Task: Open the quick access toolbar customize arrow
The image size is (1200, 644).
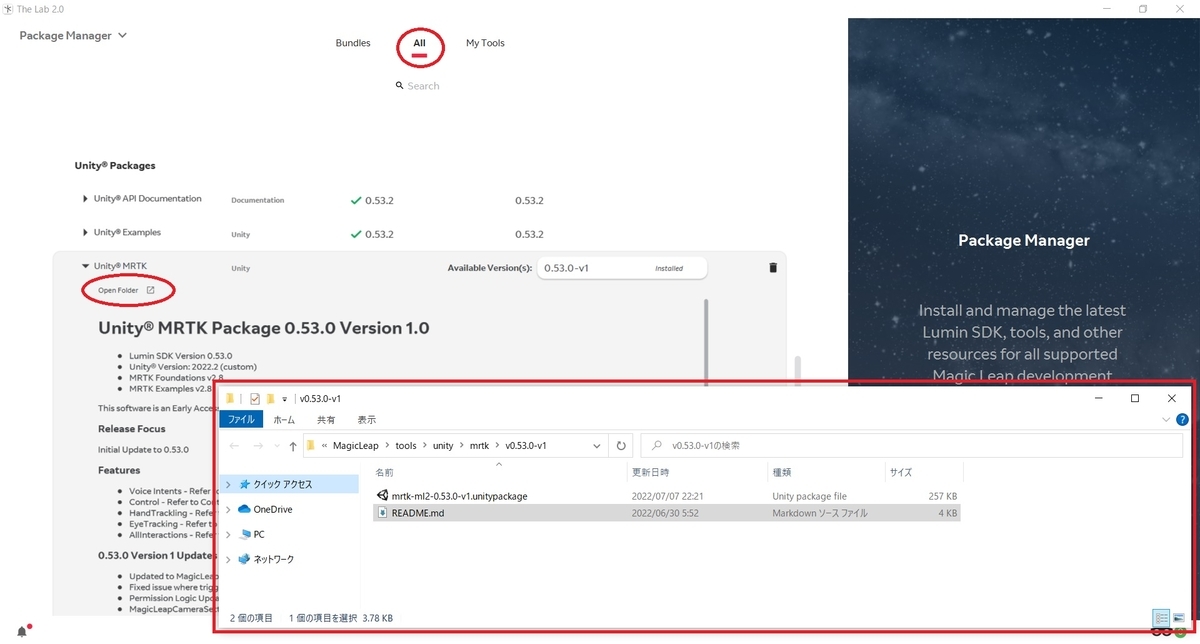Action: pyautogui.click(x=285, y=398)
